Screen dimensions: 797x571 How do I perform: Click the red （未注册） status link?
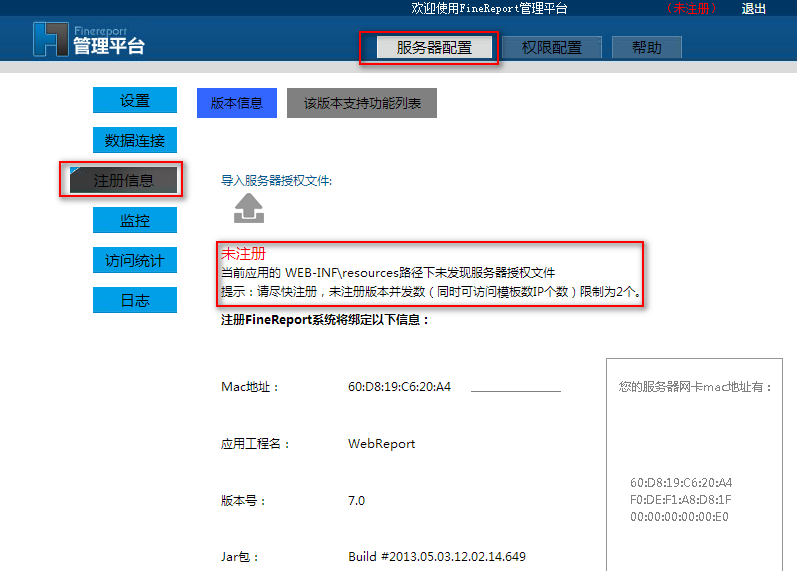(x=691, y=8)
